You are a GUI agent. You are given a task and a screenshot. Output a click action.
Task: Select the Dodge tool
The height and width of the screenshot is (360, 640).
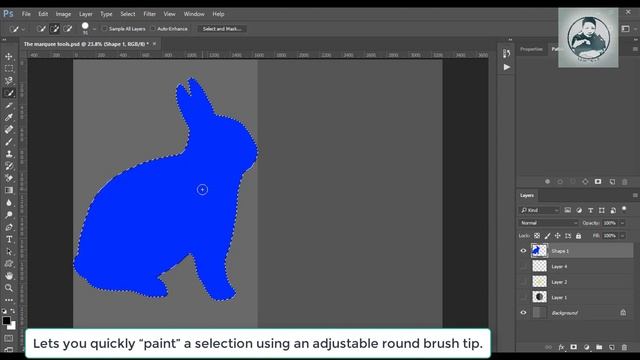[x=9, y=215]
